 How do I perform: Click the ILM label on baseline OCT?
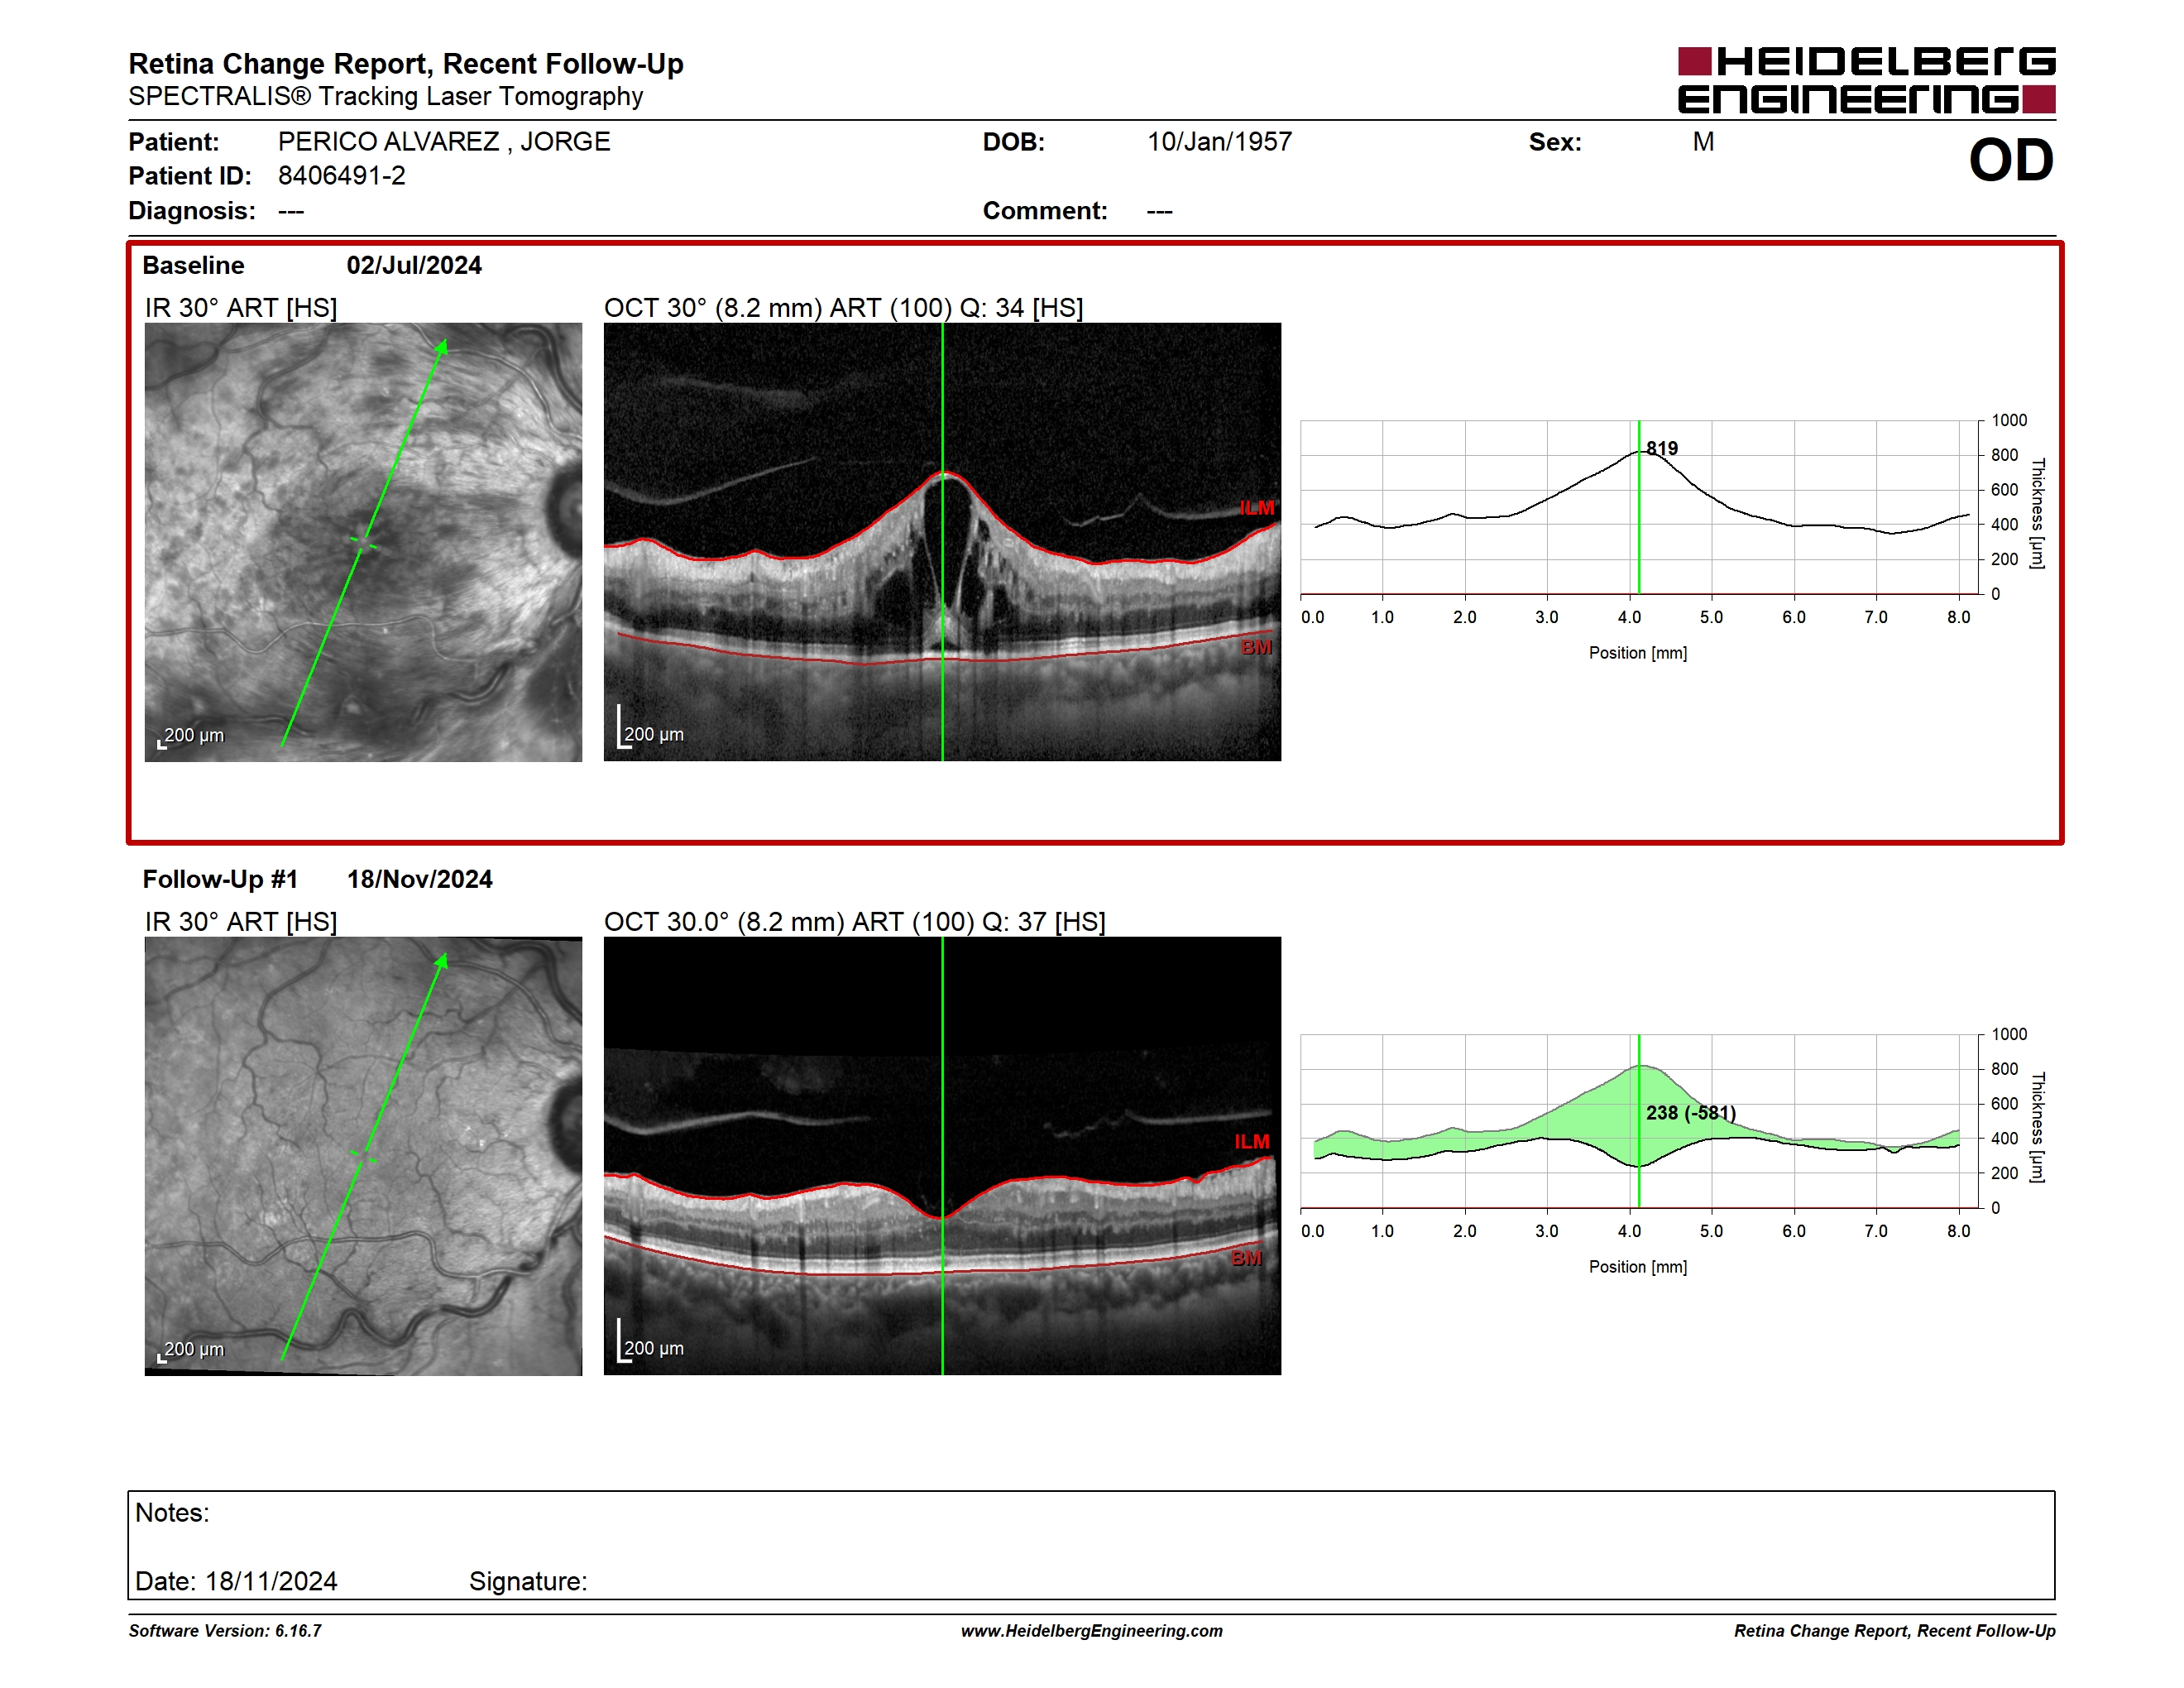point(1256,508)
